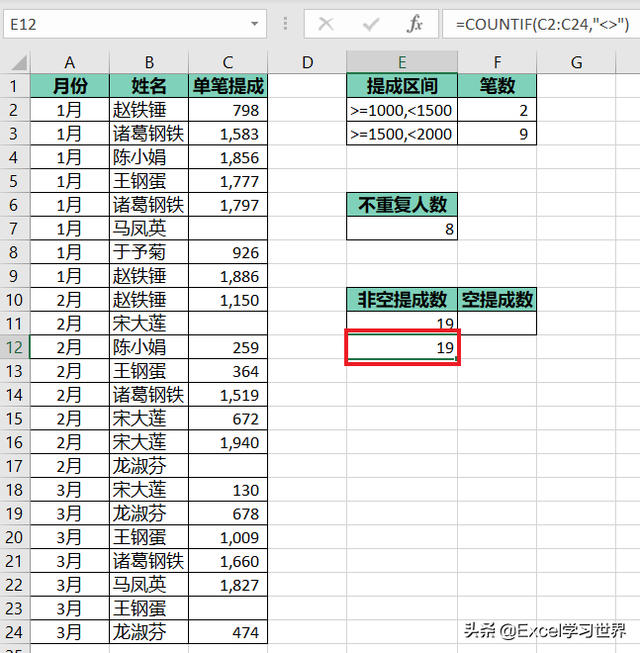Select cell with value 1,940
Screen dimensions: 640x653
point(228,442)
